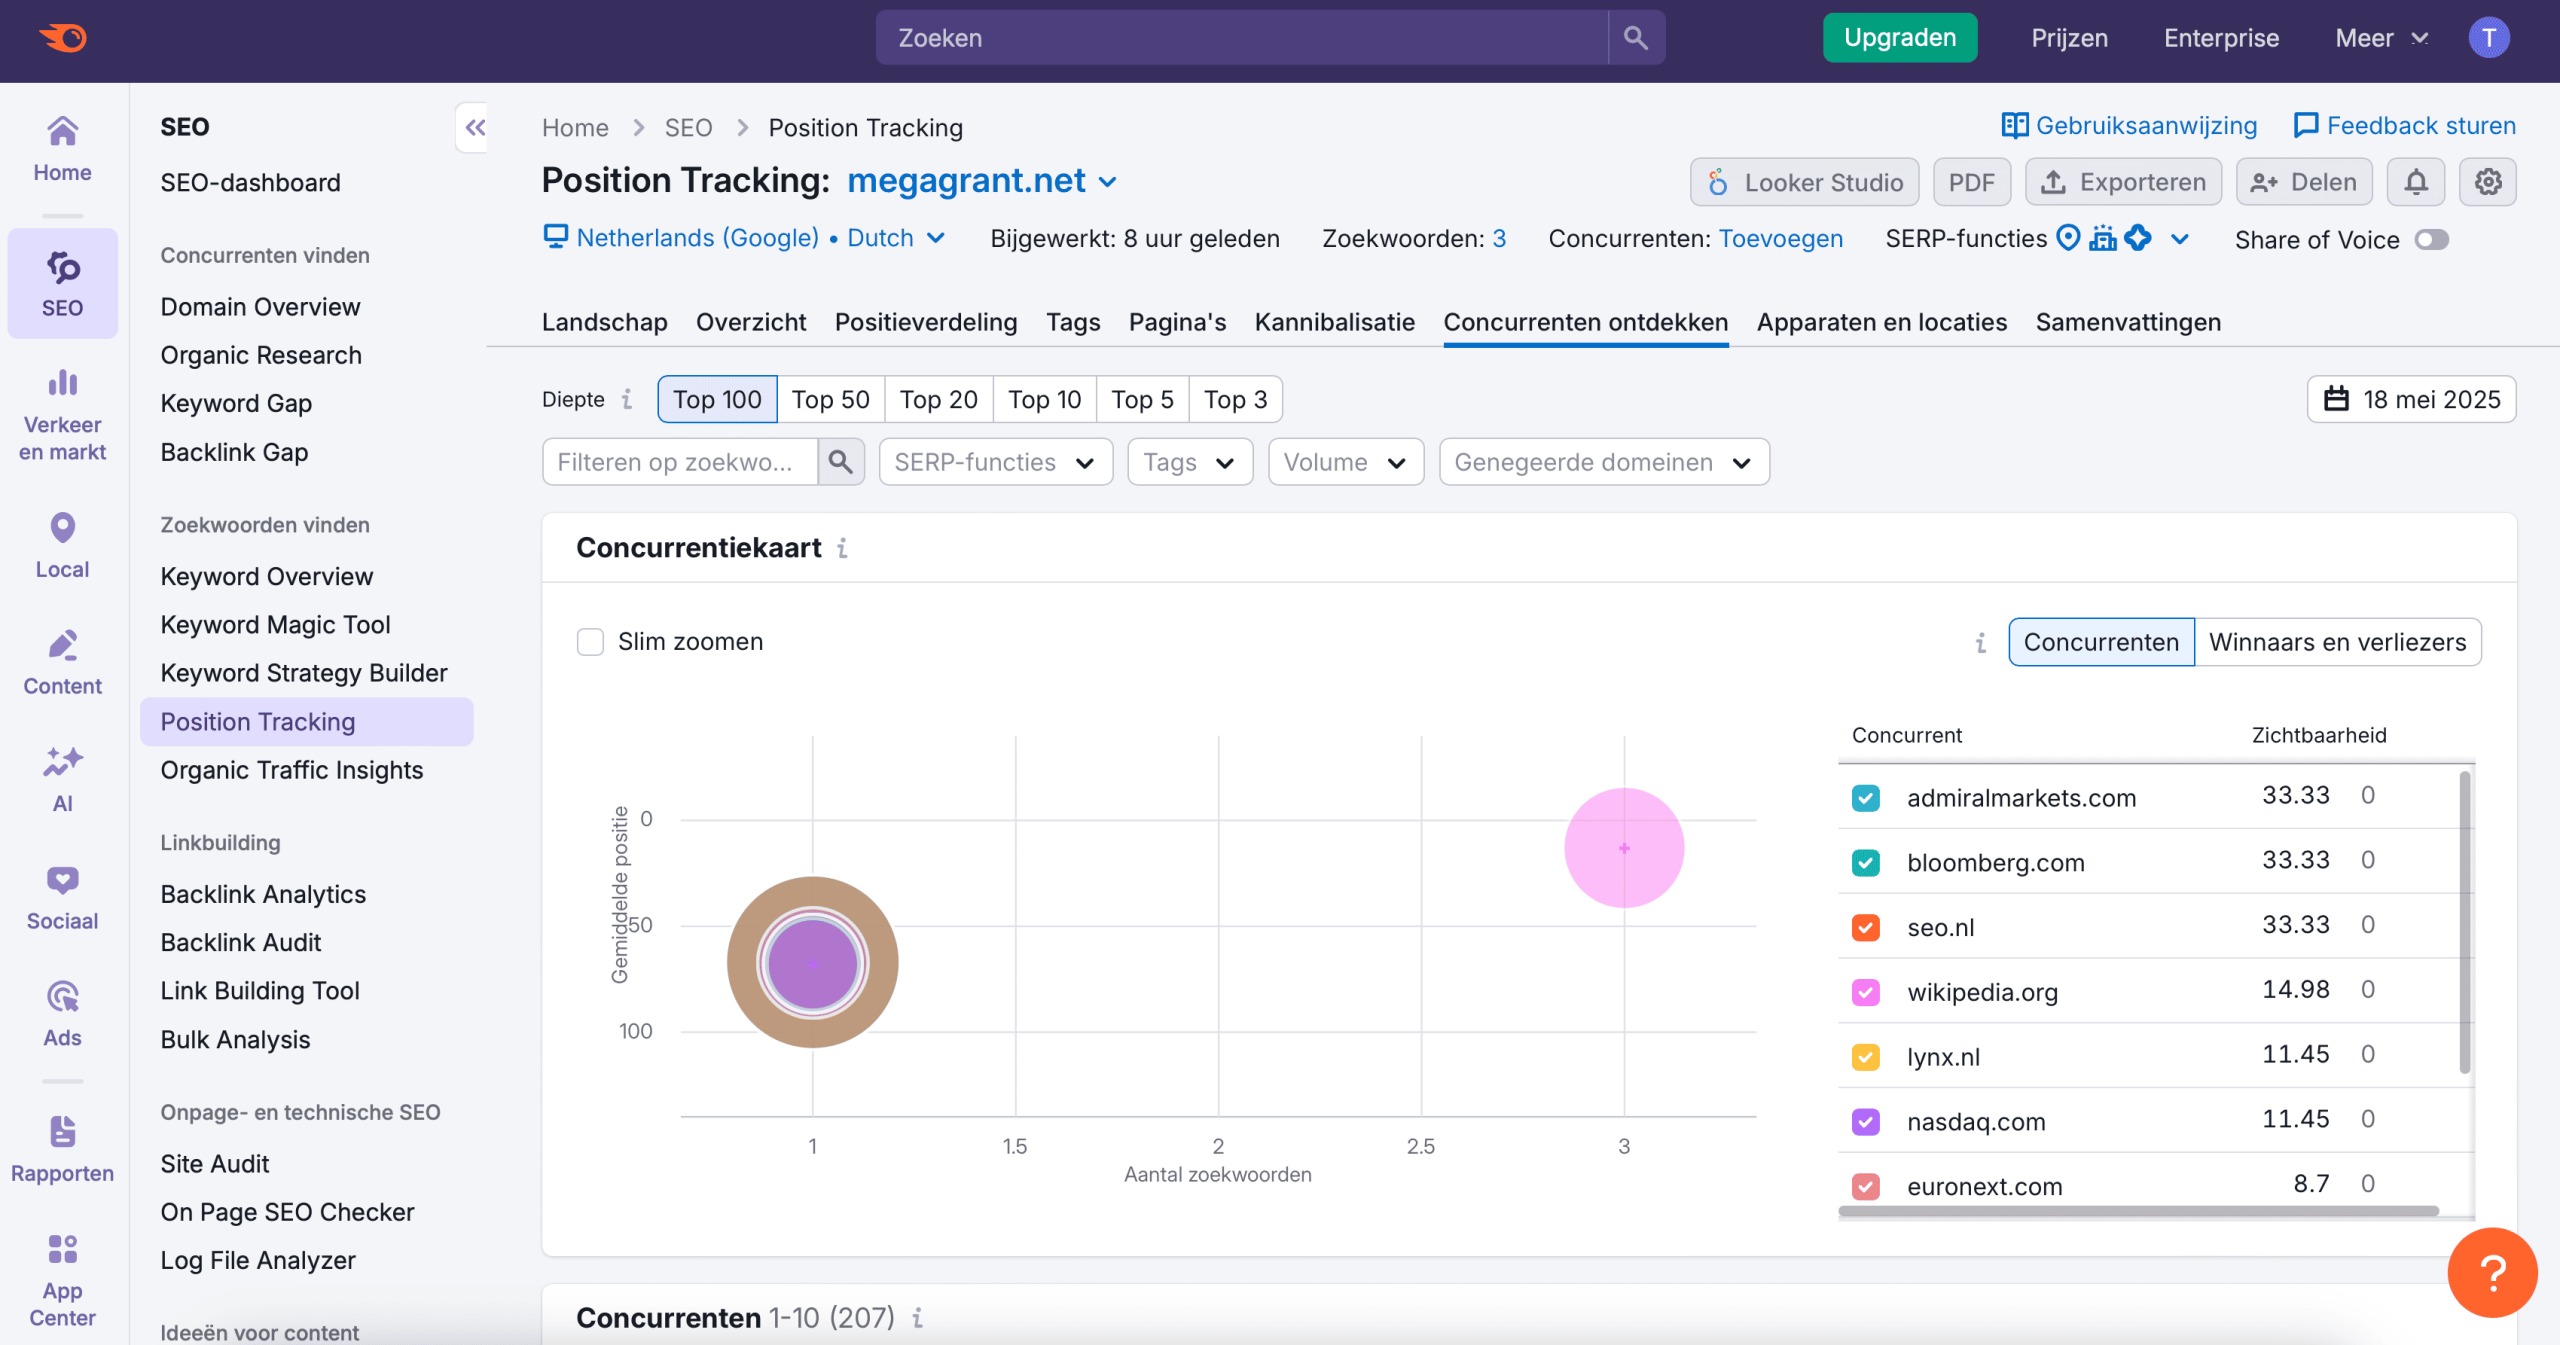
Task: Open AI section in left rail
Action: (62, 780)
